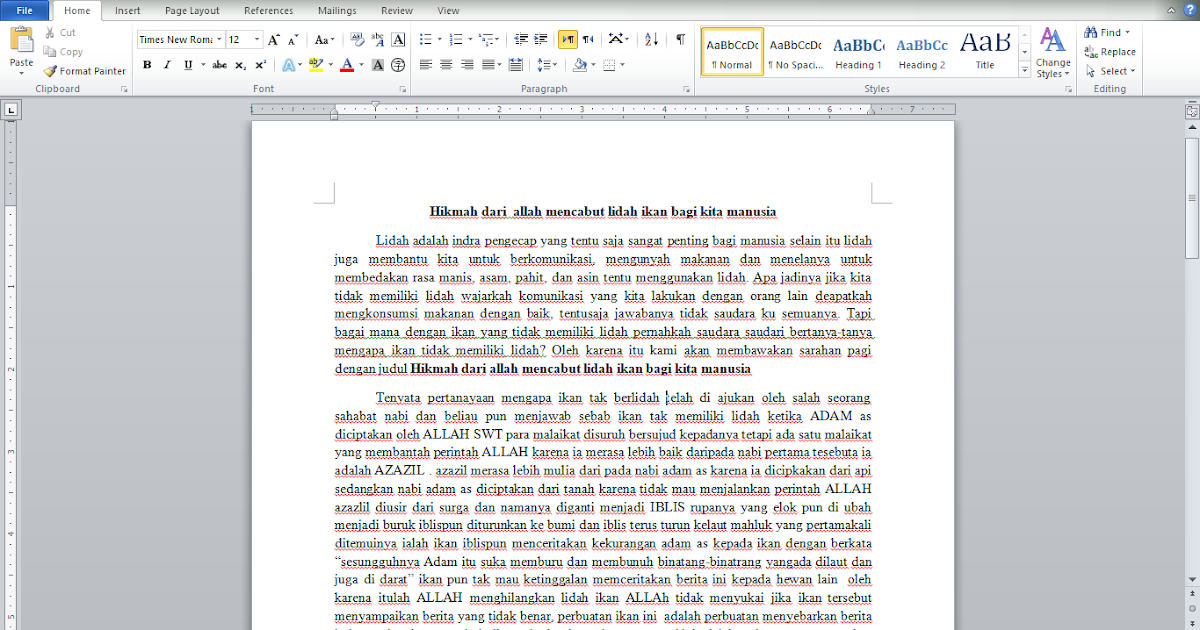Click the Sort A-Z icon
Viewport: 1200px width, 630px height.
(x=651, y=40)
